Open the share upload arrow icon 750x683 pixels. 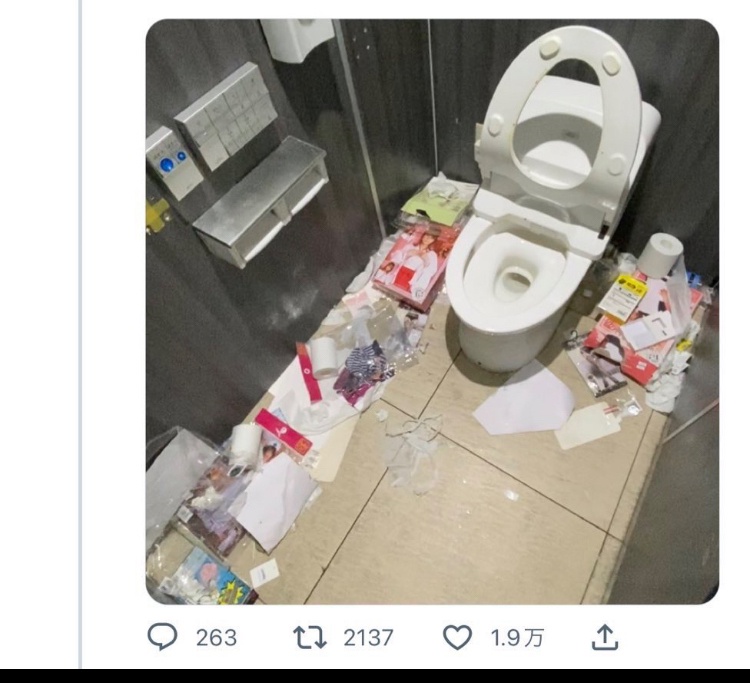605,637
